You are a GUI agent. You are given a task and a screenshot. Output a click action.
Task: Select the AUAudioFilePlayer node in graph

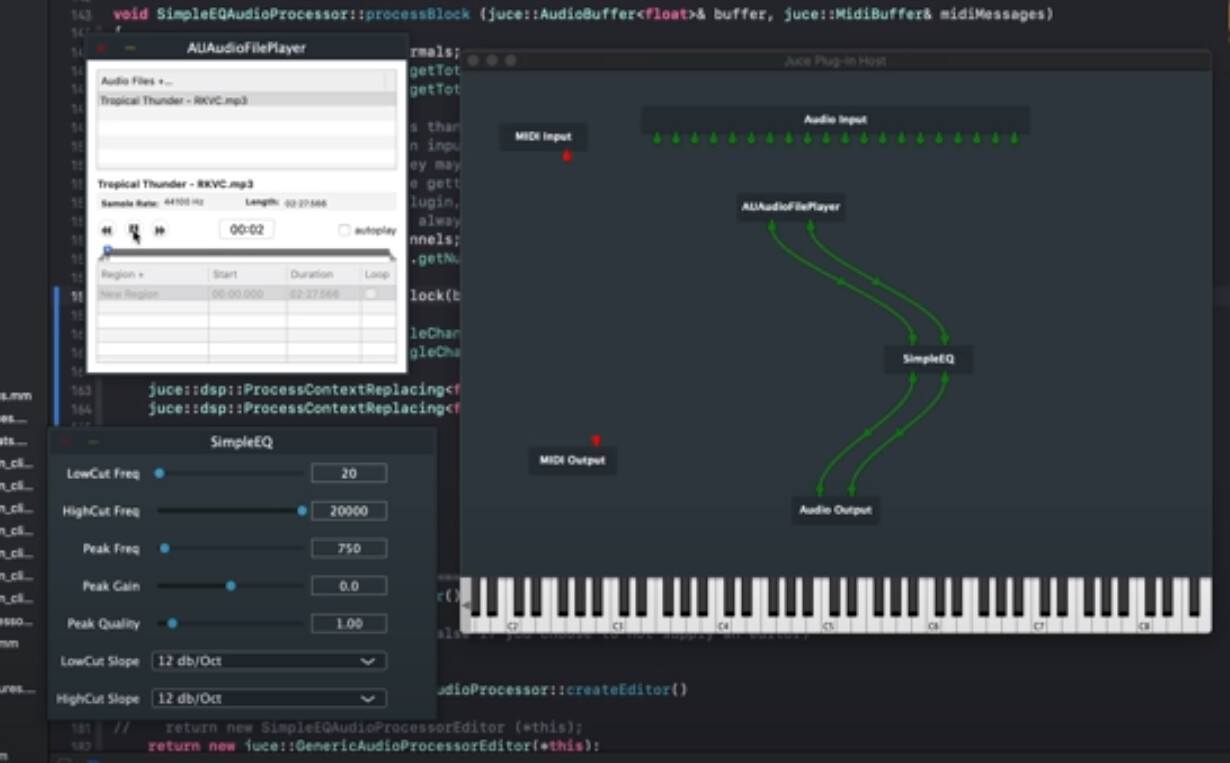[x=790, y=207]
